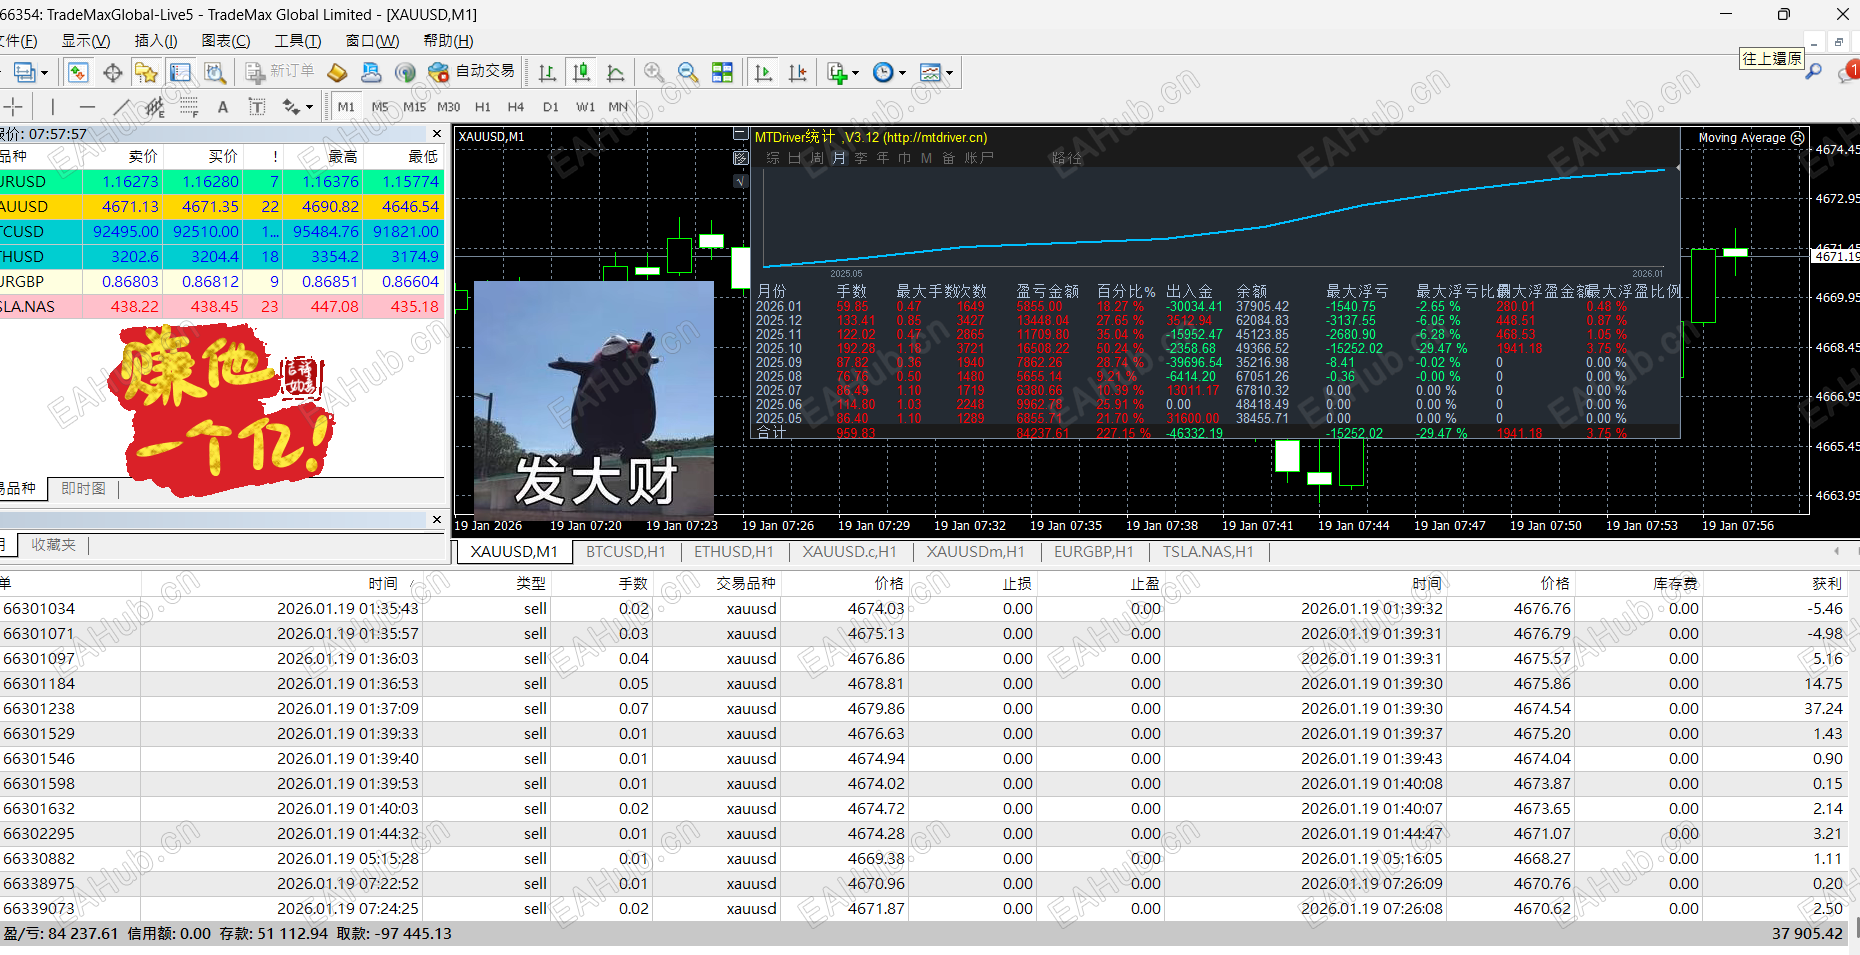
Task: Select the text 'A' drawing tool
Action: point(223,106)
